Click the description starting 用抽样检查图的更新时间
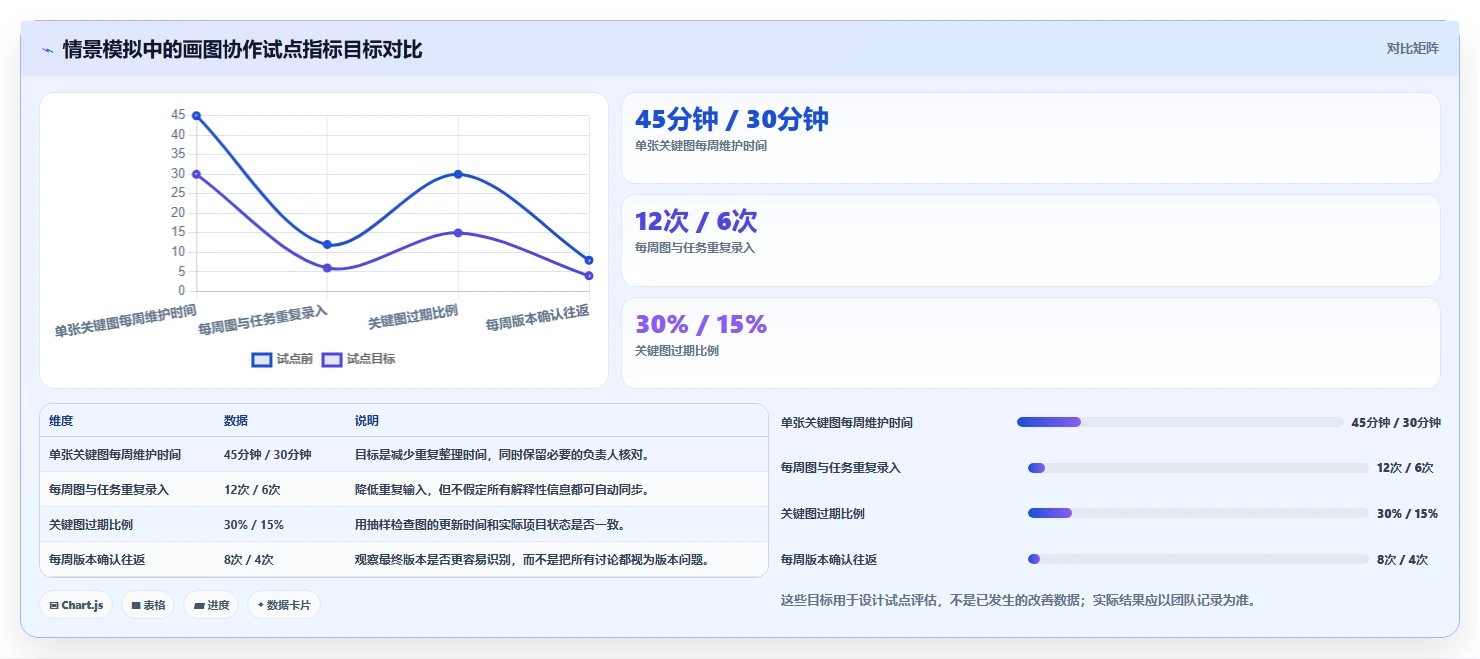1480x659 pixels. (x=489, y=525)
